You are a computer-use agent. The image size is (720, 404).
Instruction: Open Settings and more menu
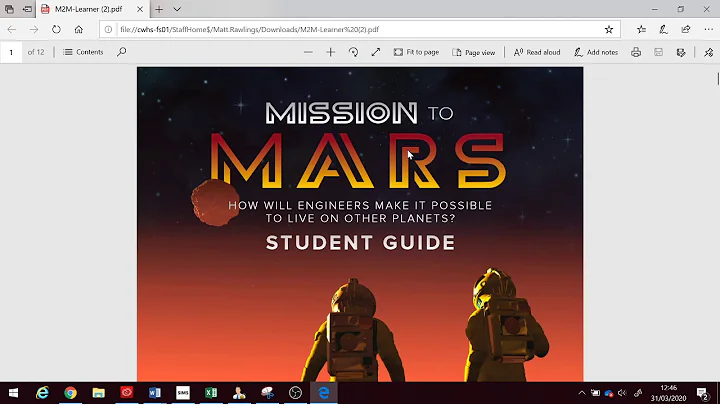click(708, 29)
